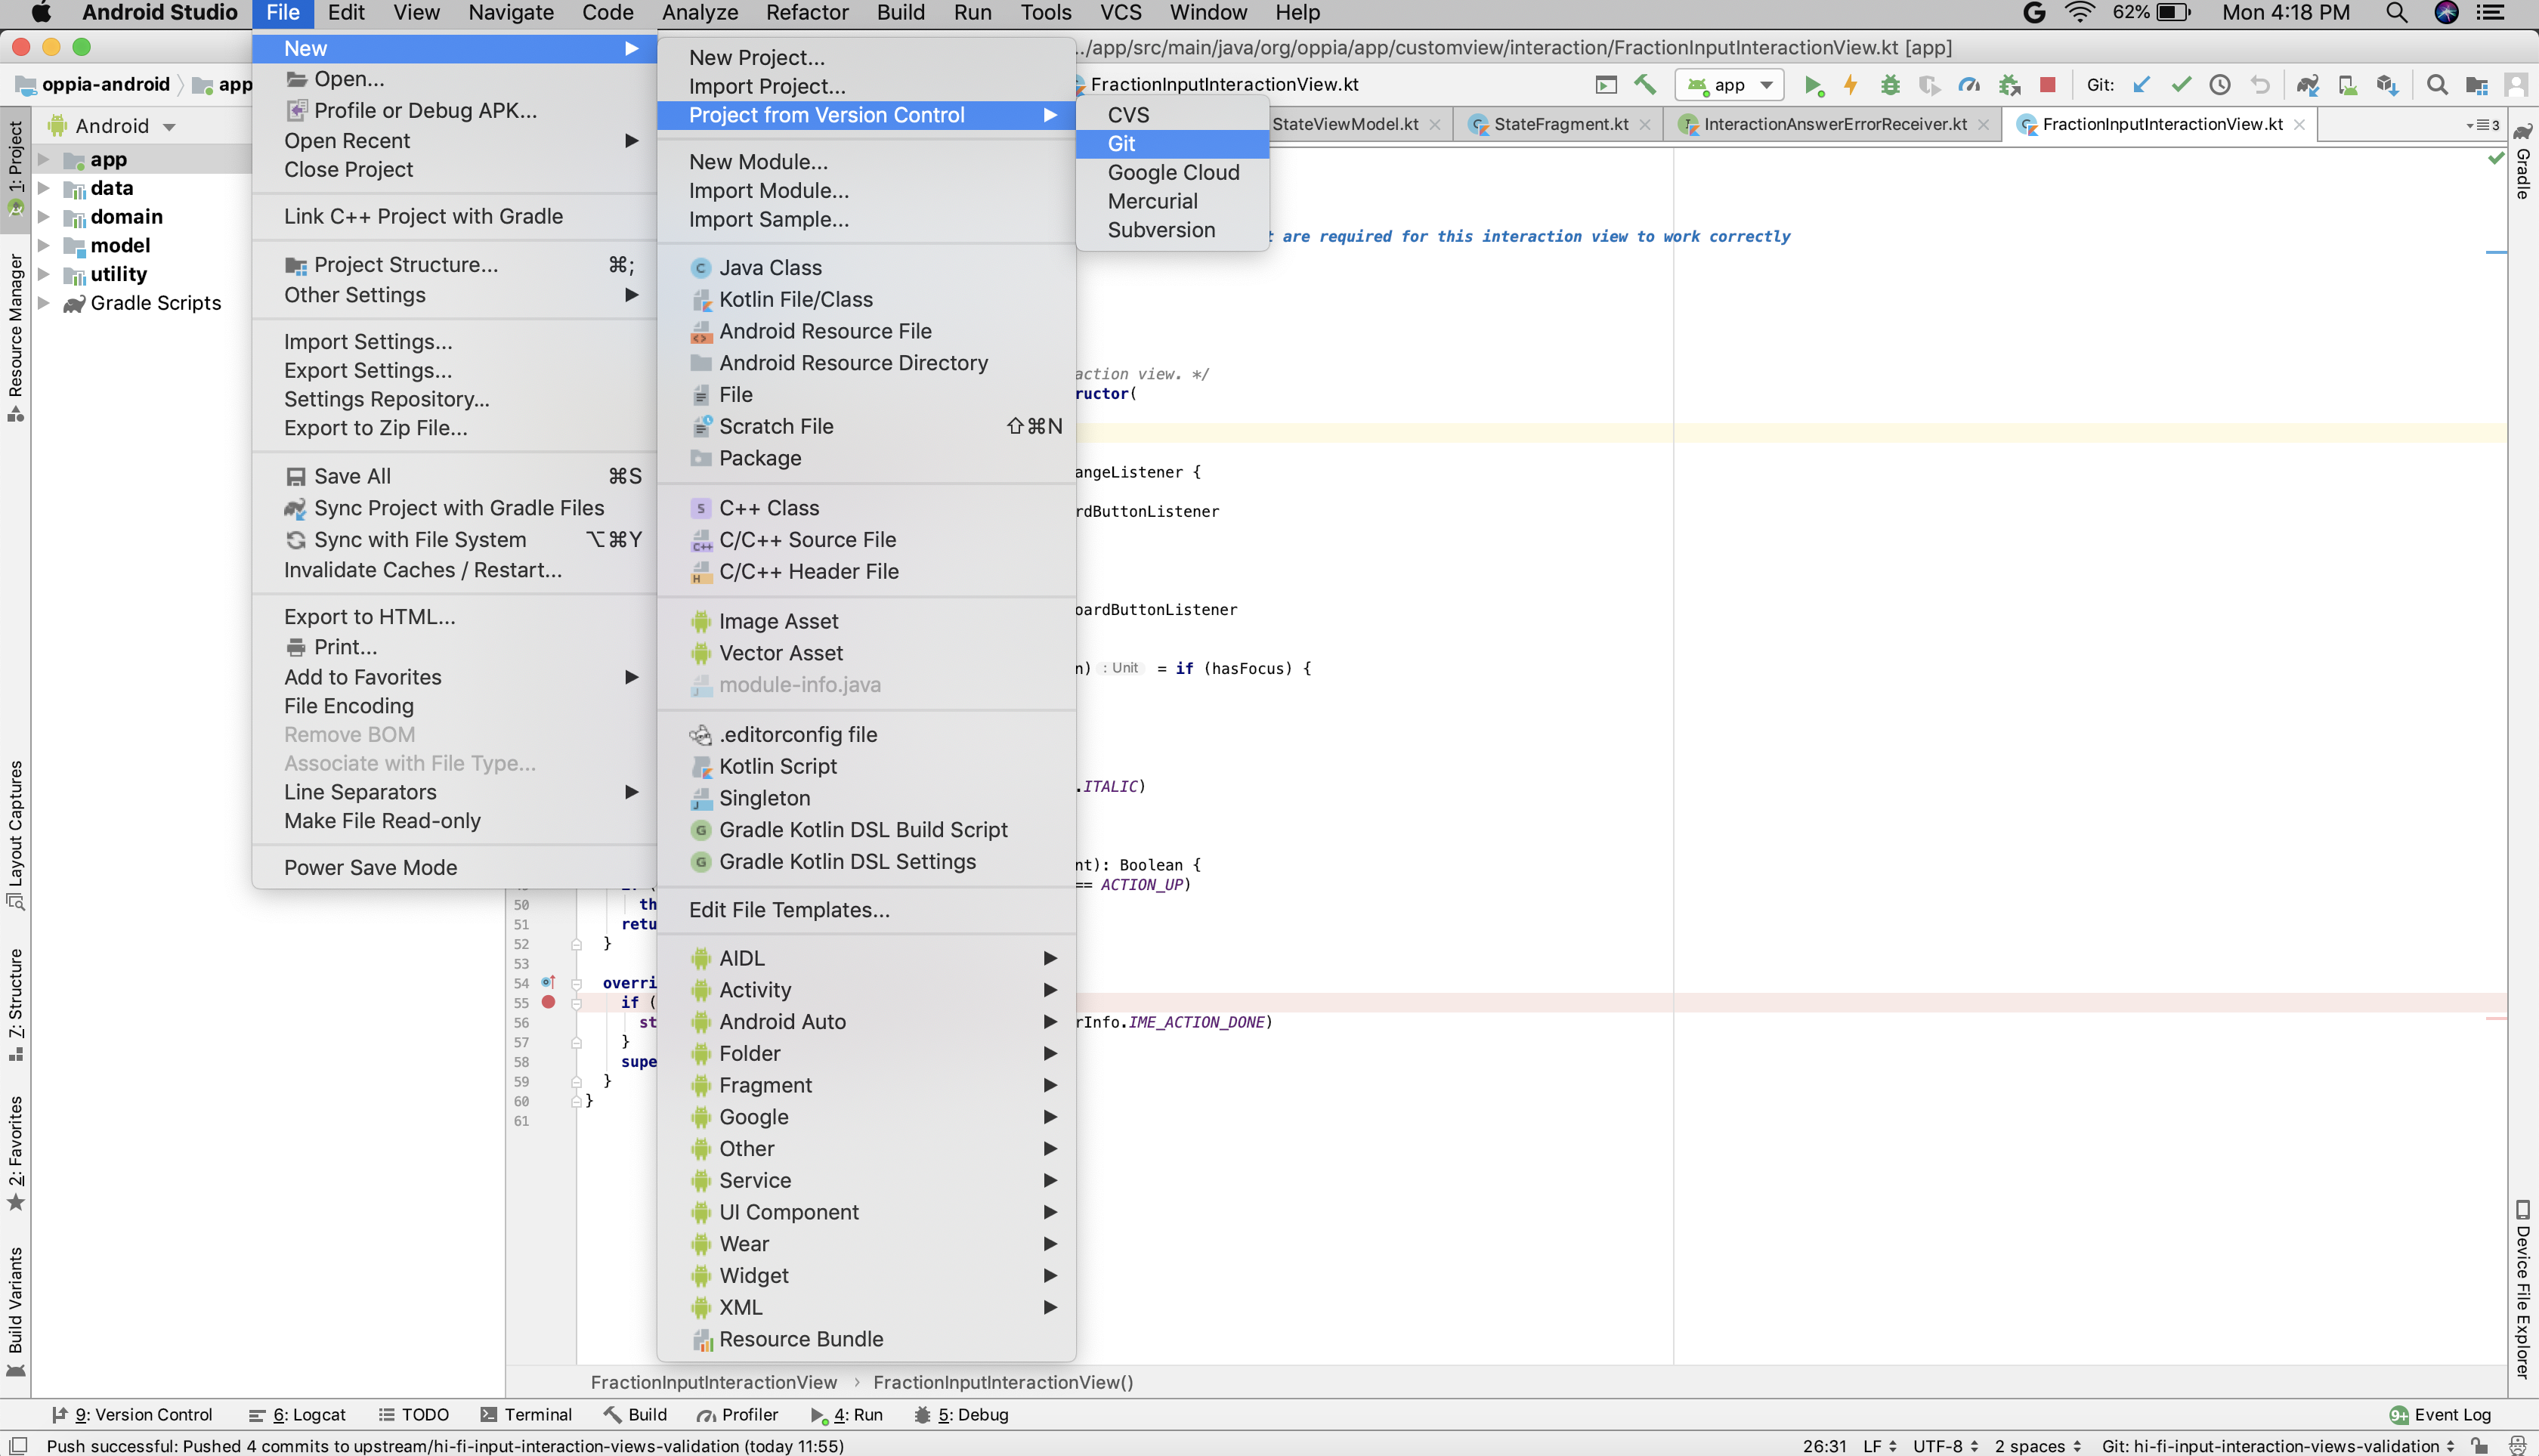This screenshot has width=2539, height=1456.
Task: Toggle 7: Structure side panel
Action: click(x=15, y=1005)
